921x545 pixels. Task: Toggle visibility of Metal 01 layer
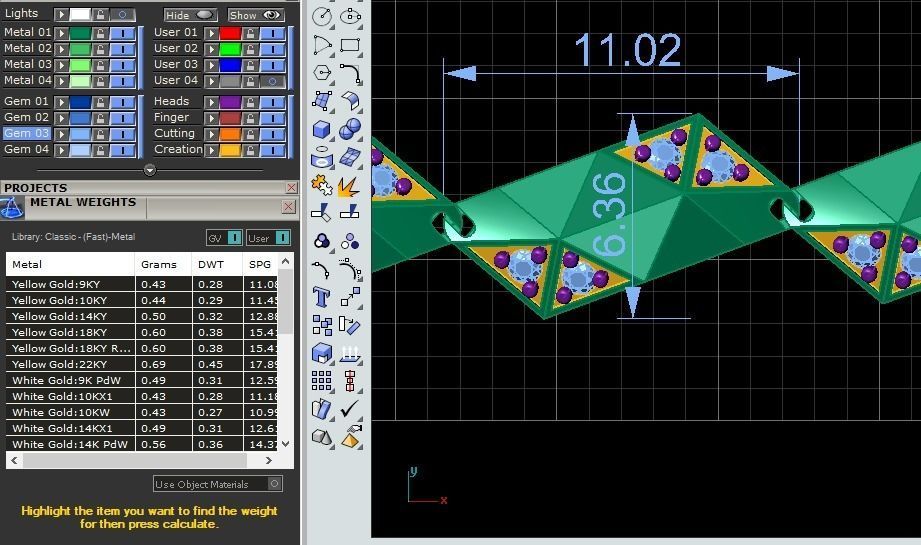point(123,33)
